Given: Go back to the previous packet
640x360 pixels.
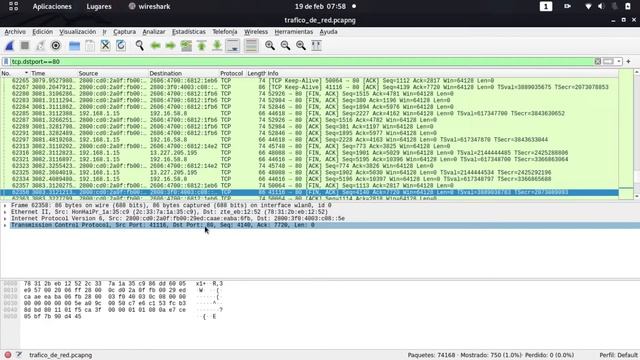Looking at the screenshot, I should [155, 45].
